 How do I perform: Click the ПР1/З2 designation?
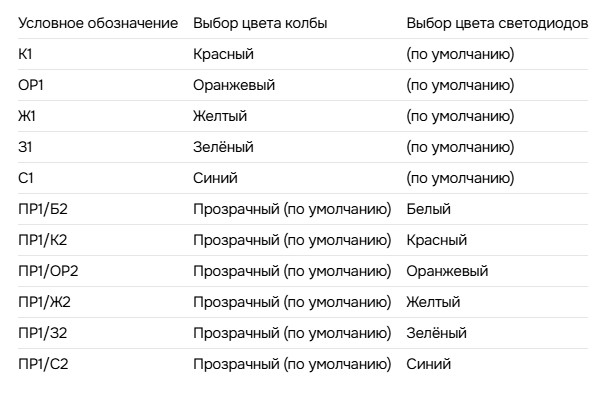[x=43, y=333]
